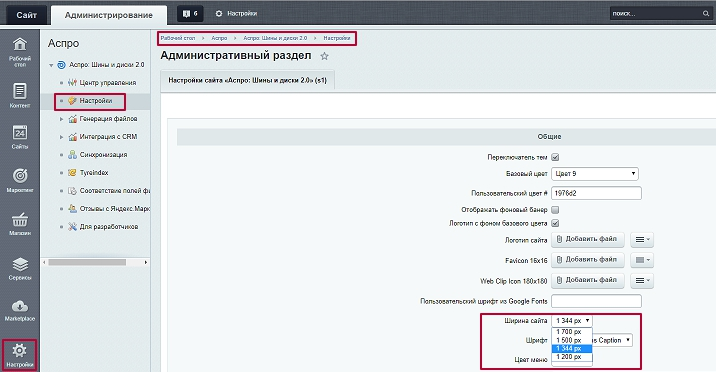This screenshot has height=372, width=716.
Task: Open the Базовый цвет dropdown
Action: click(x=595, y=173)
